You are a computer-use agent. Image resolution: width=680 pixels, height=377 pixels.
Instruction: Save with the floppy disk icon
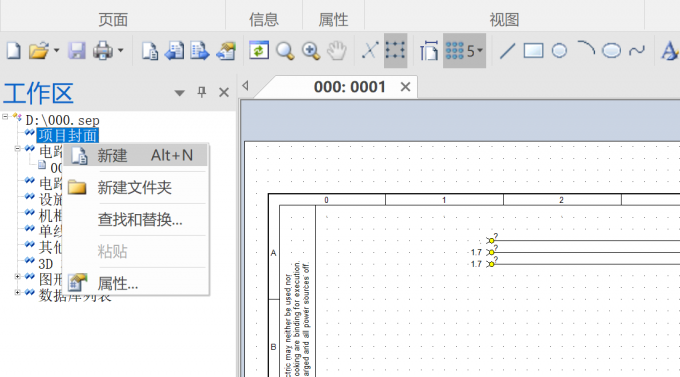point(77,51)
